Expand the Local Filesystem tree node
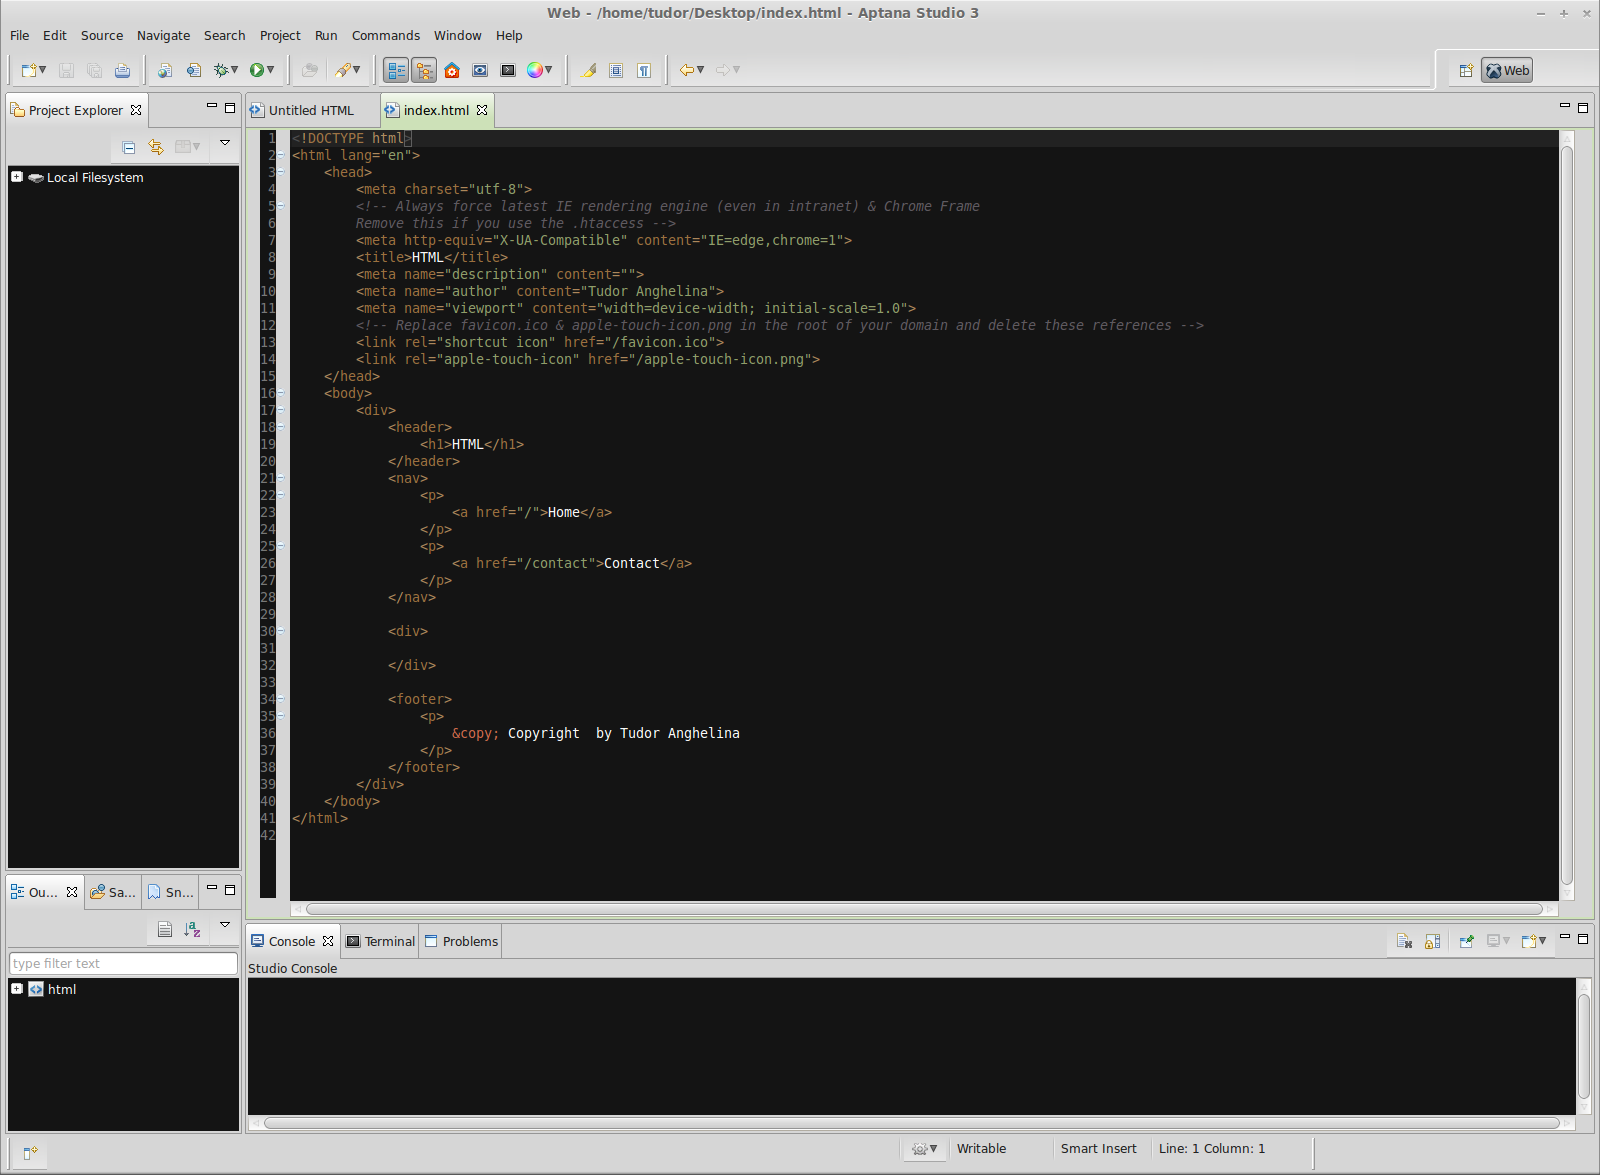 coord(17,177)
